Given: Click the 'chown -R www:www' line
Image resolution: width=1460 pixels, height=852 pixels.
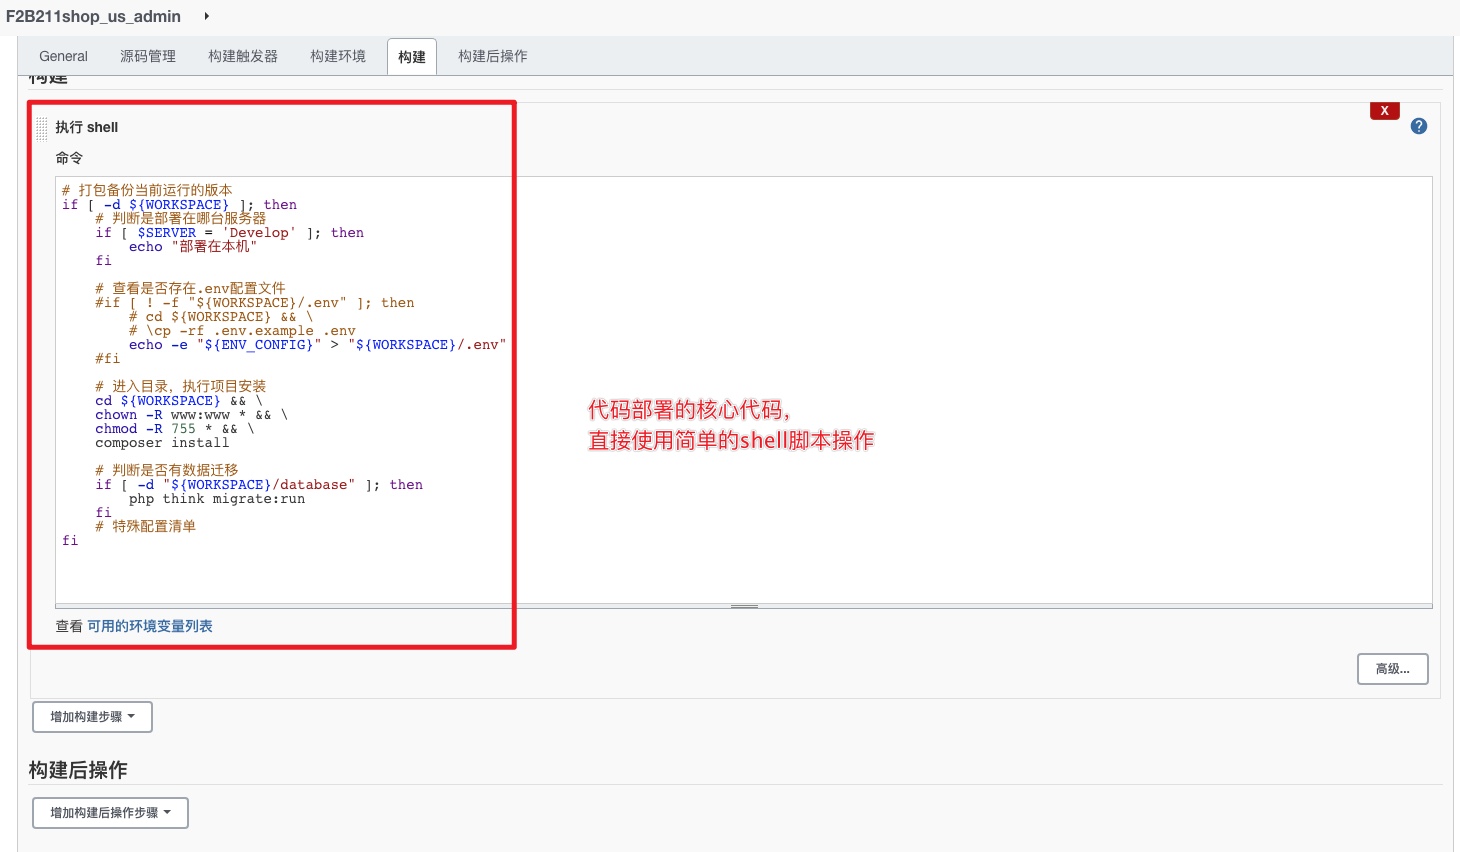Looking at the screenshot, I should 191,415.
